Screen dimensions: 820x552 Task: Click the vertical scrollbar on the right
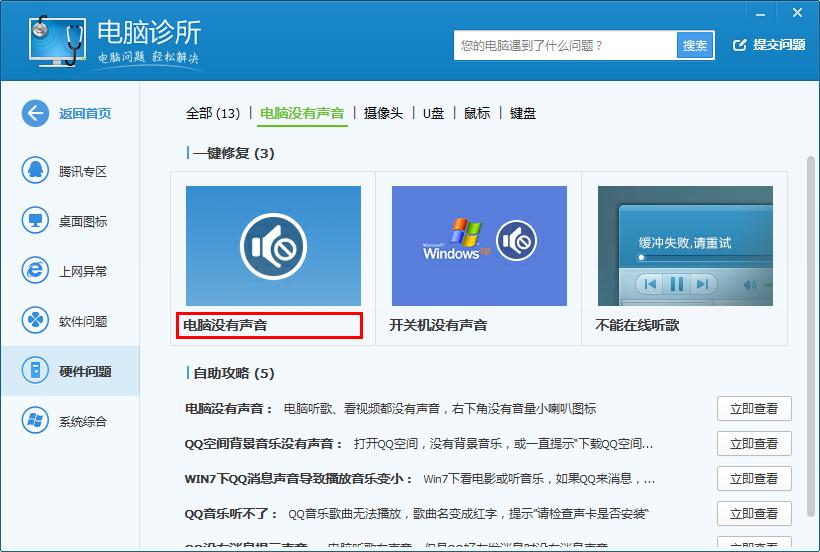[x=810, y=300]
